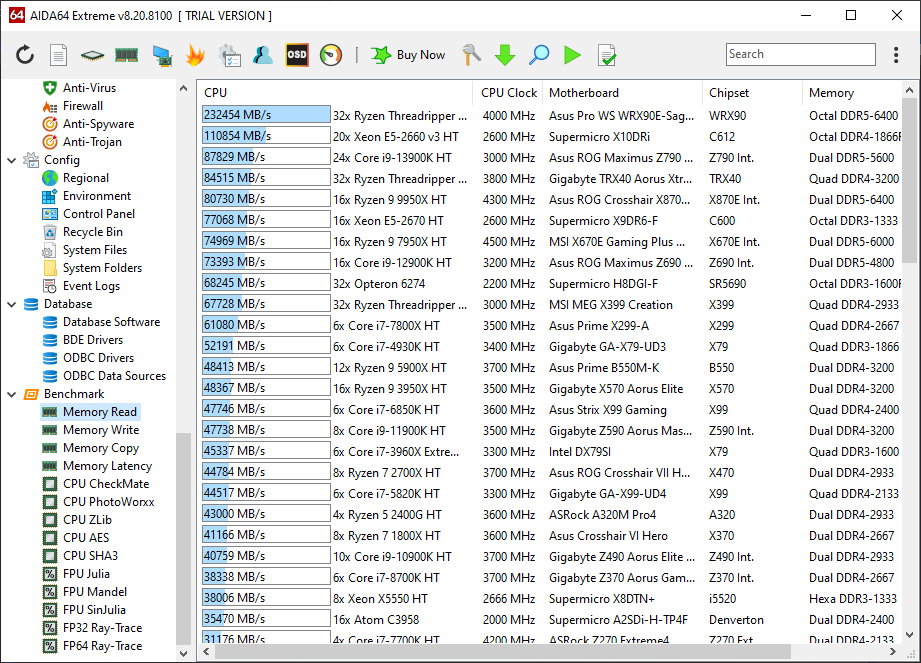Click the magnifier search icon
The width and height of the screenshot is (921, 663).
pos(539,55)
